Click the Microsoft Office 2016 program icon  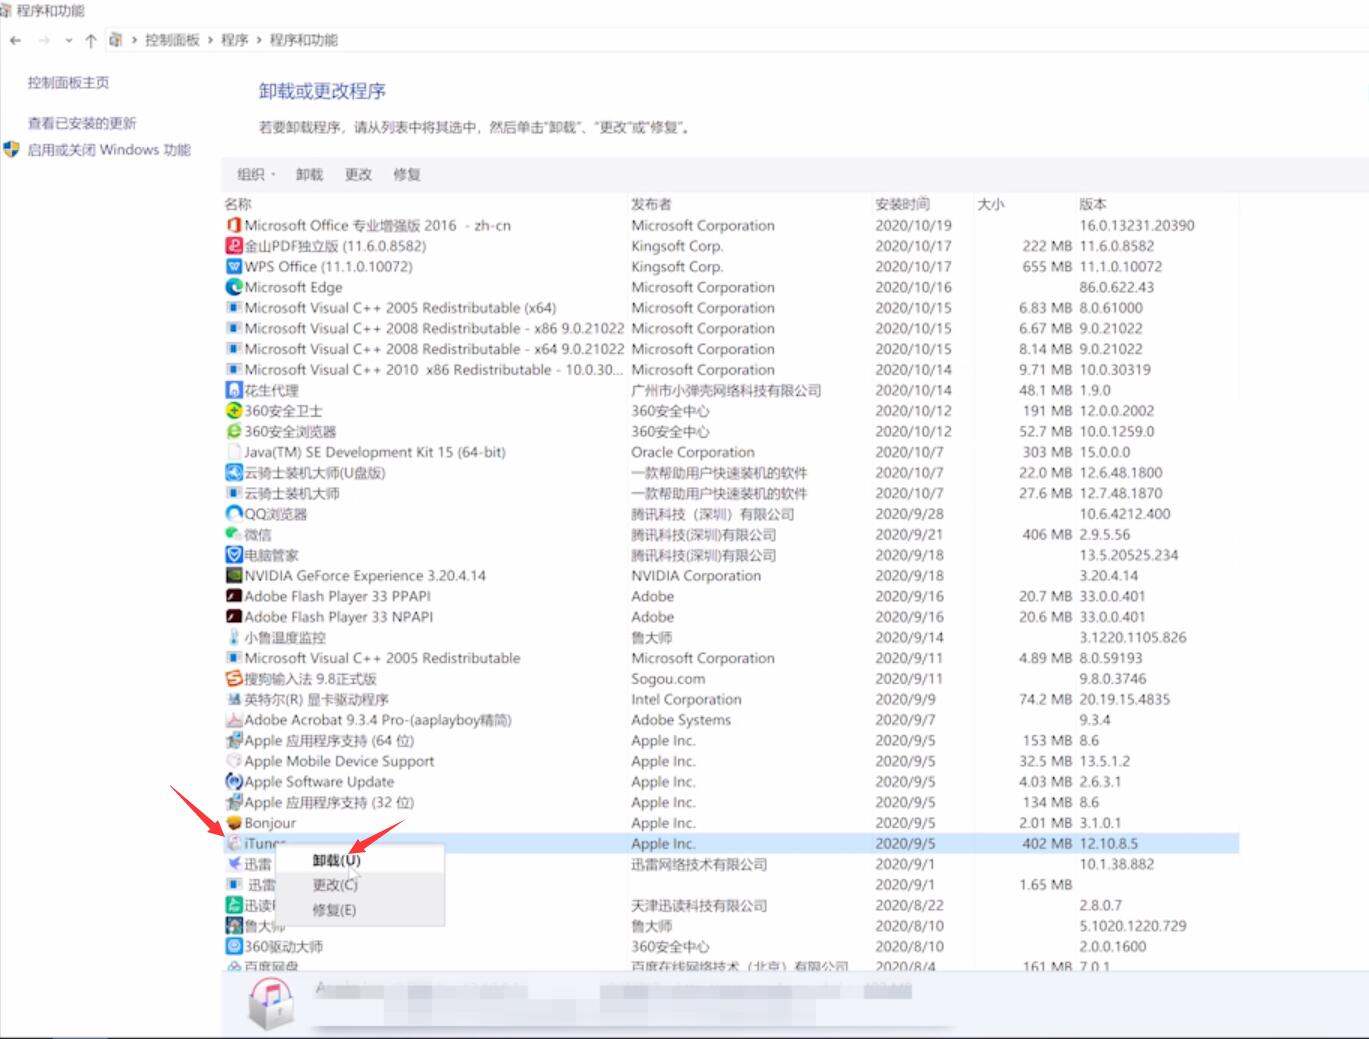pos(234,225)
